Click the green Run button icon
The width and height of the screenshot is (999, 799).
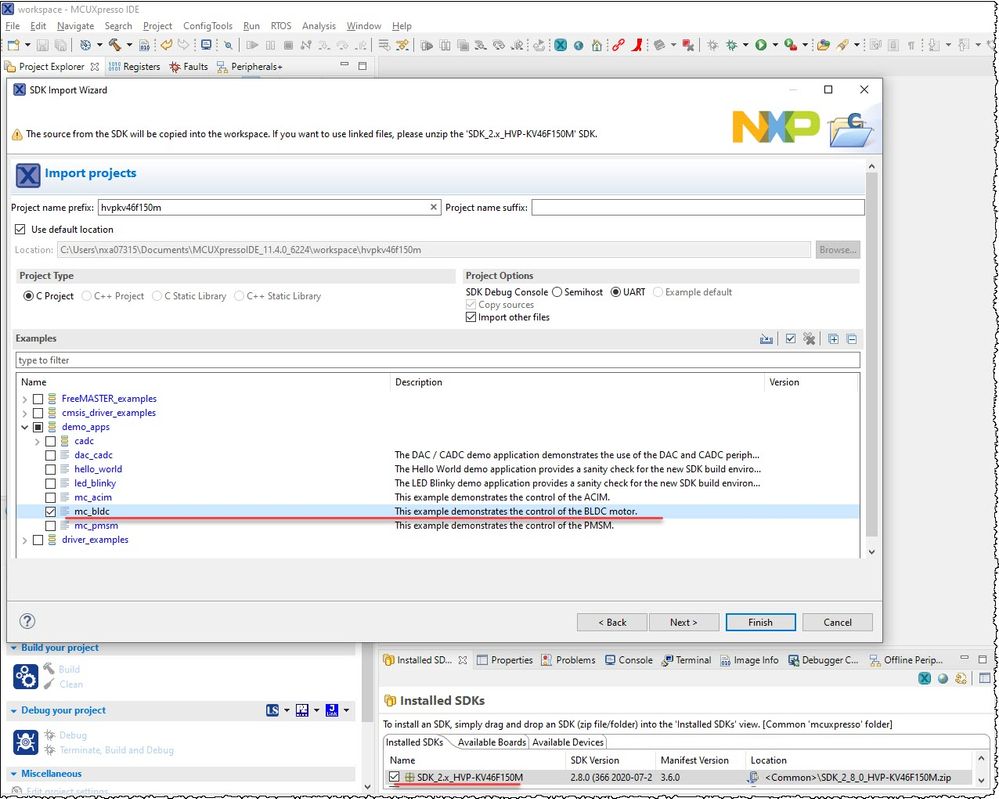click(x=761, y=45)
